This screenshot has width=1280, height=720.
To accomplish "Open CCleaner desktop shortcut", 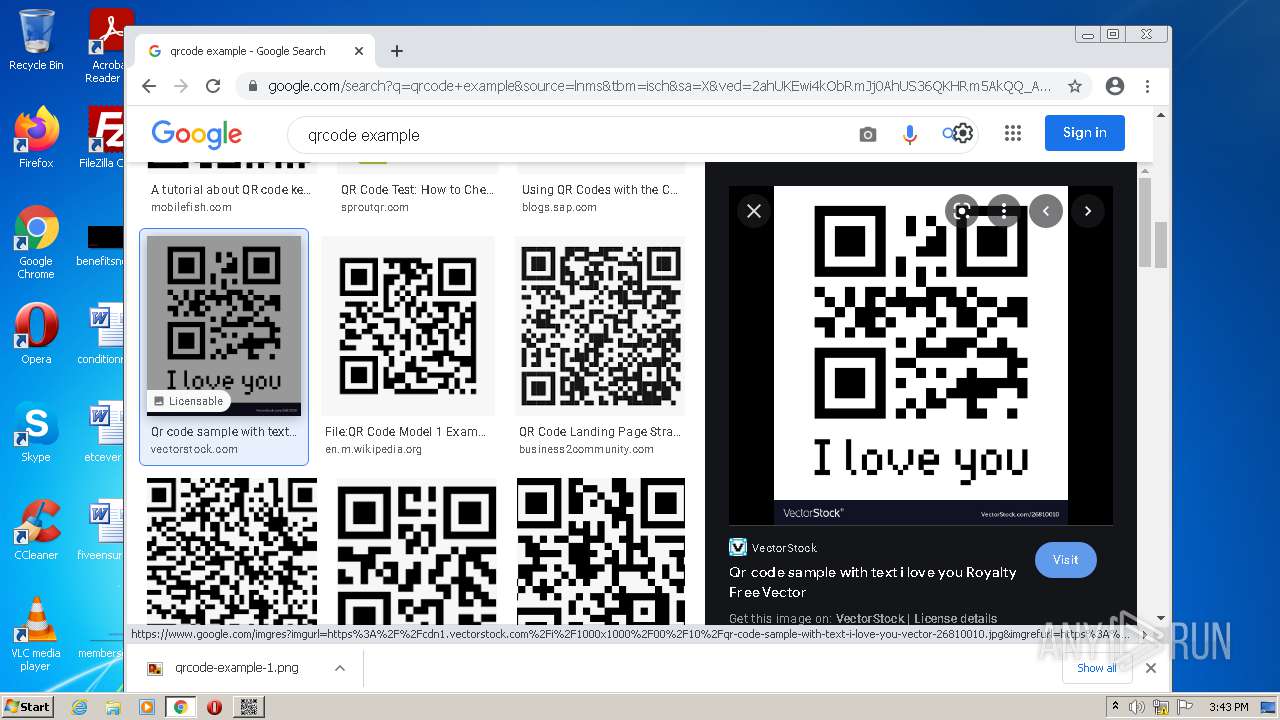I will 36,530.
